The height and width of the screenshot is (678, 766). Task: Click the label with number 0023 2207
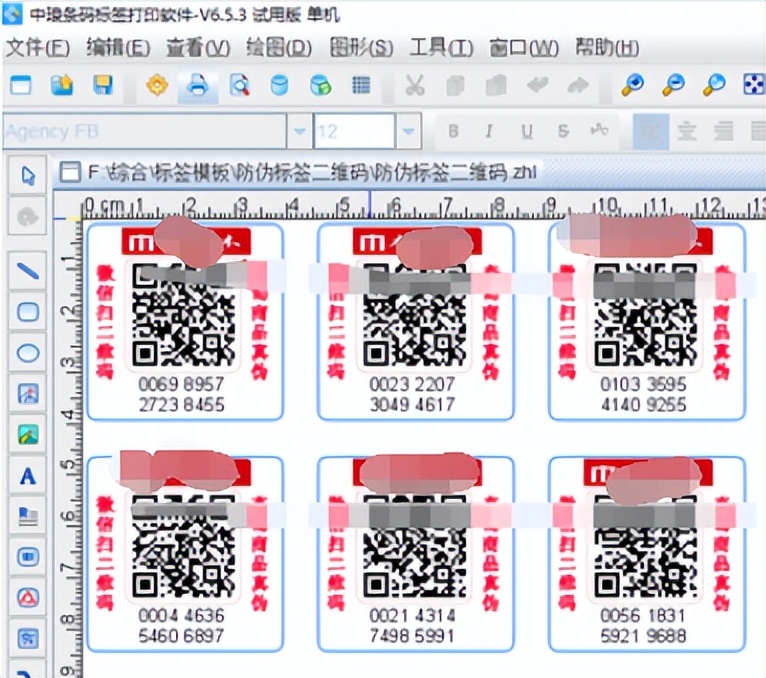pos(416,321)
